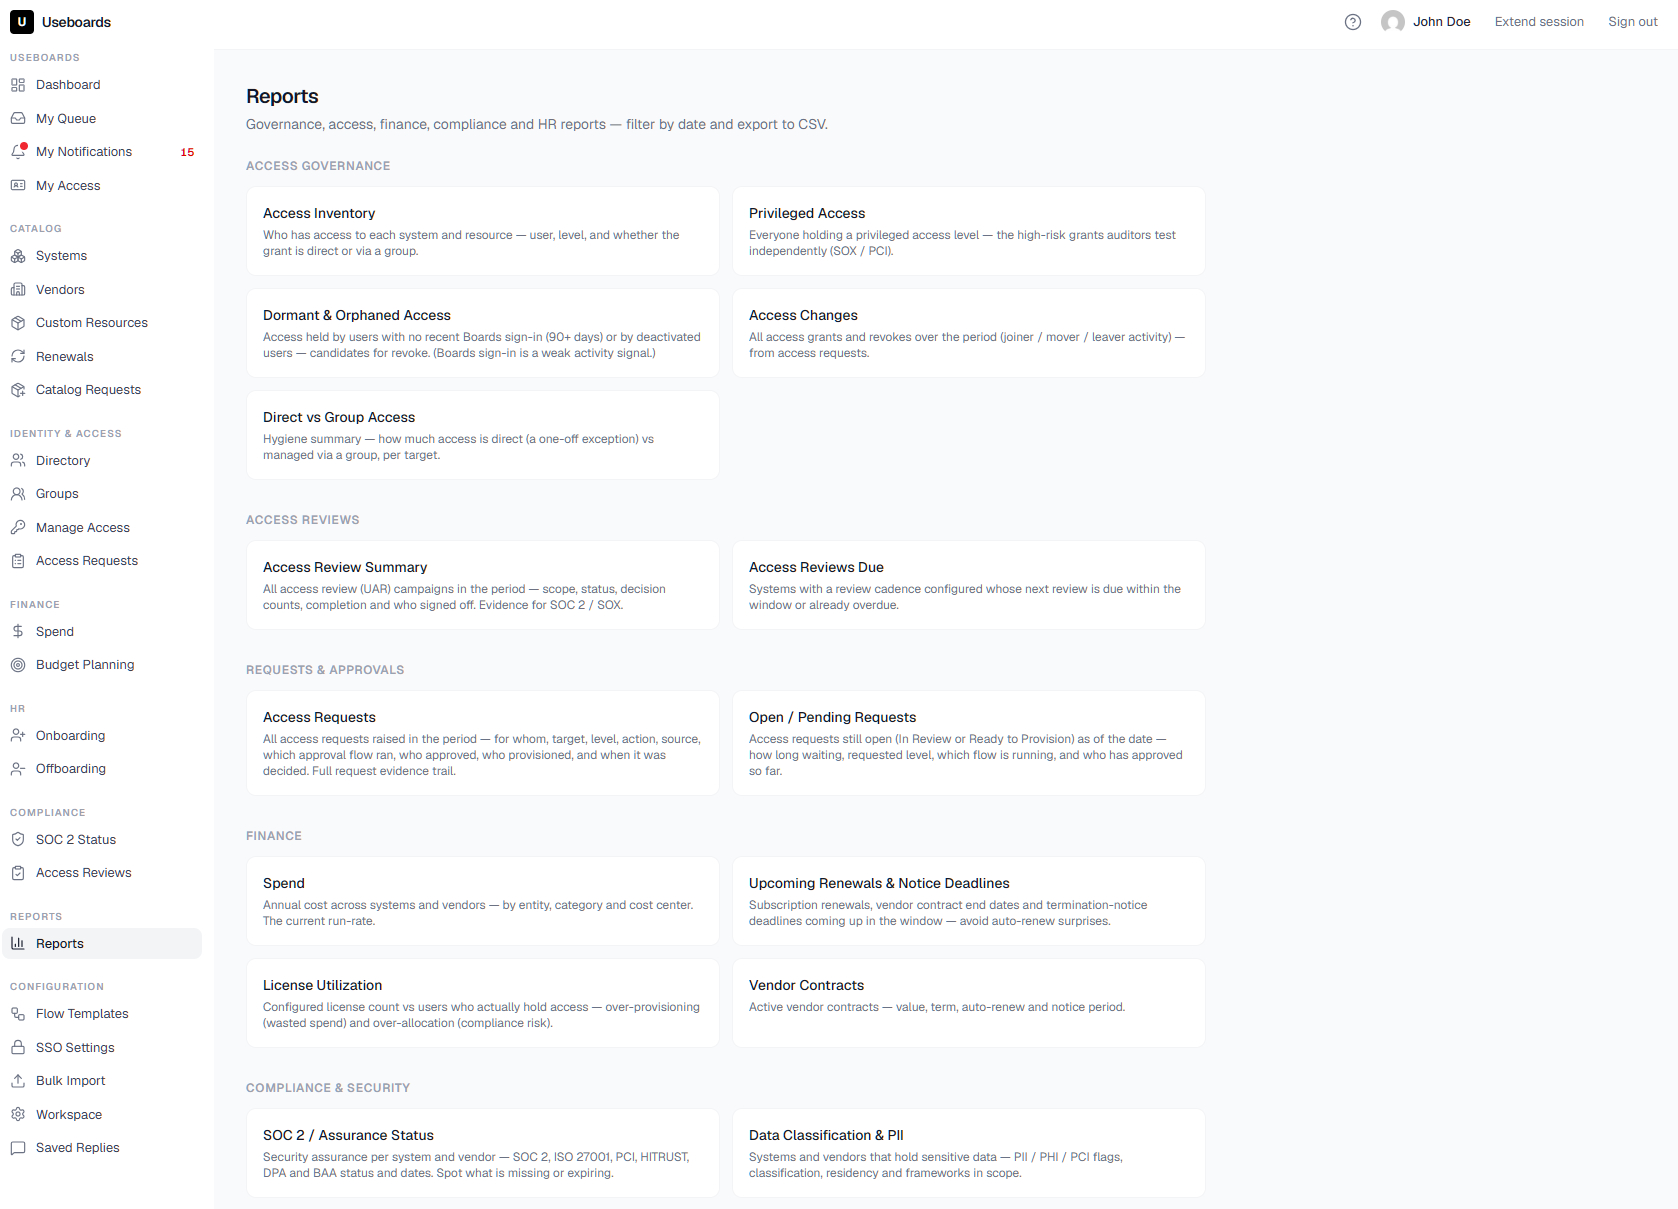1678x1209 pixels.
Task: Click the Budget Planning target icon
Action: click(x=18, y=665)
